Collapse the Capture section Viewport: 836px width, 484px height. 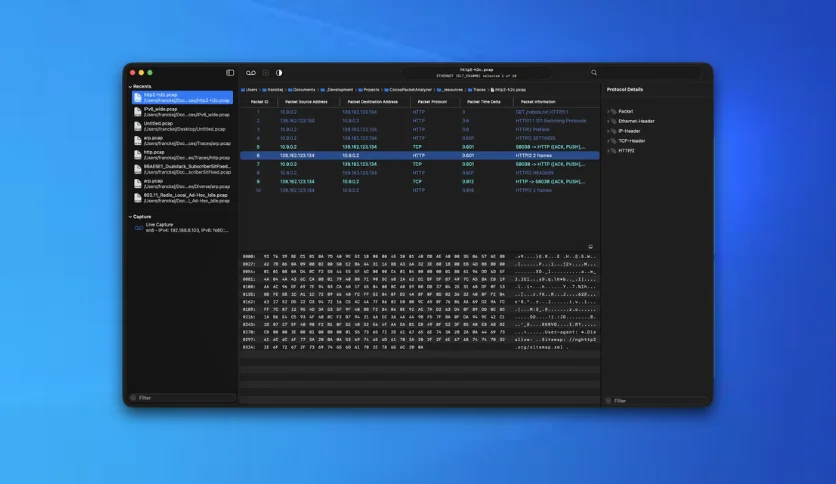tap(130, 217)
